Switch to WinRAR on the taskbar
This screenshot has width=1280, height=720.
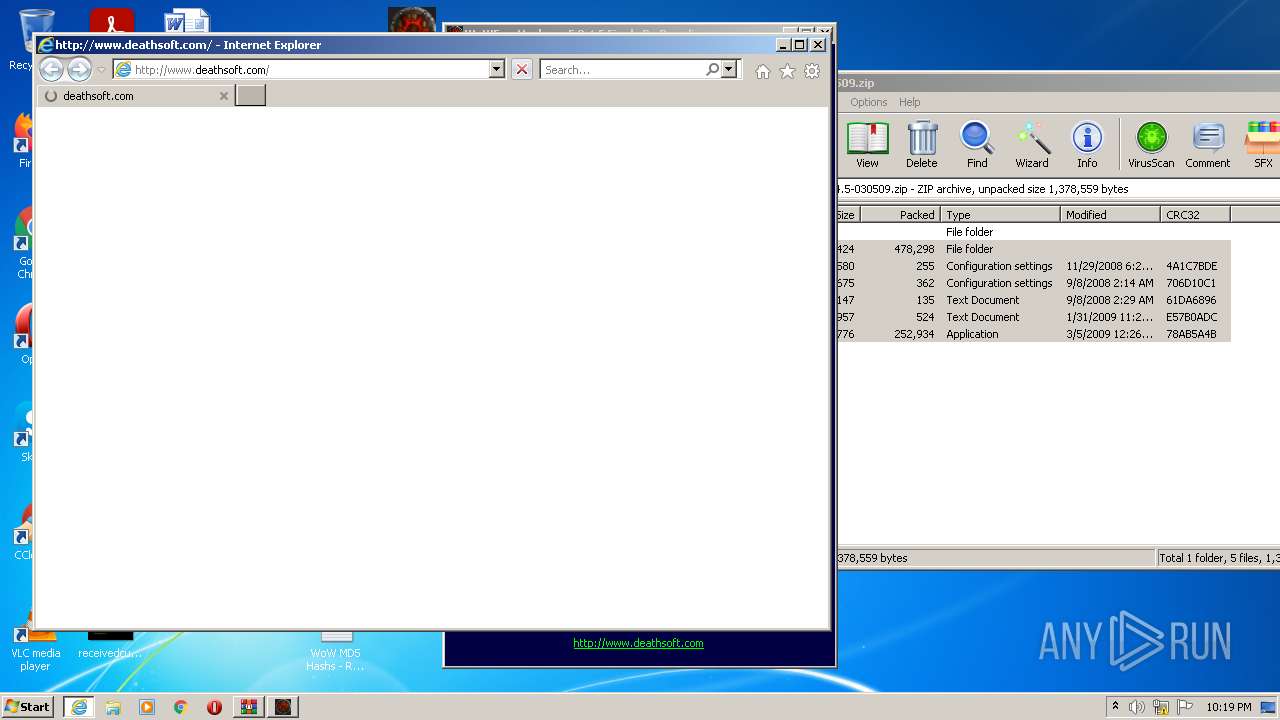248,706
